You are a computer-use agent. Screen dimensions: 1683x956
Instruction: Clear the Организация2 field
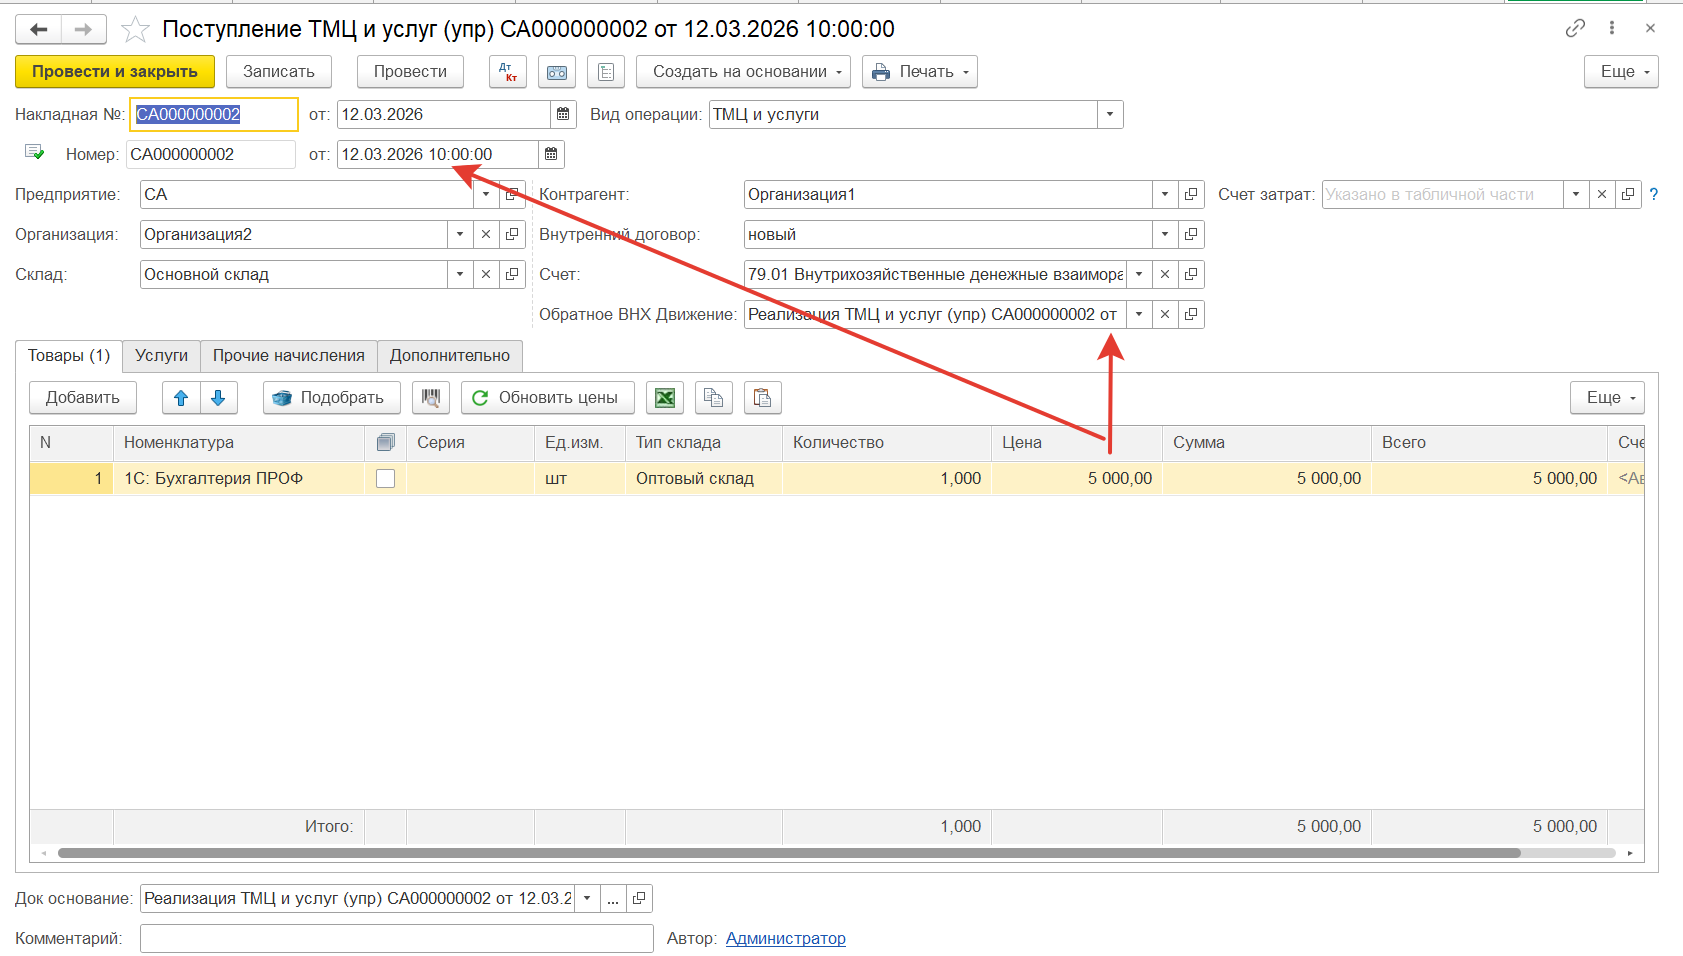pos(486,234)
